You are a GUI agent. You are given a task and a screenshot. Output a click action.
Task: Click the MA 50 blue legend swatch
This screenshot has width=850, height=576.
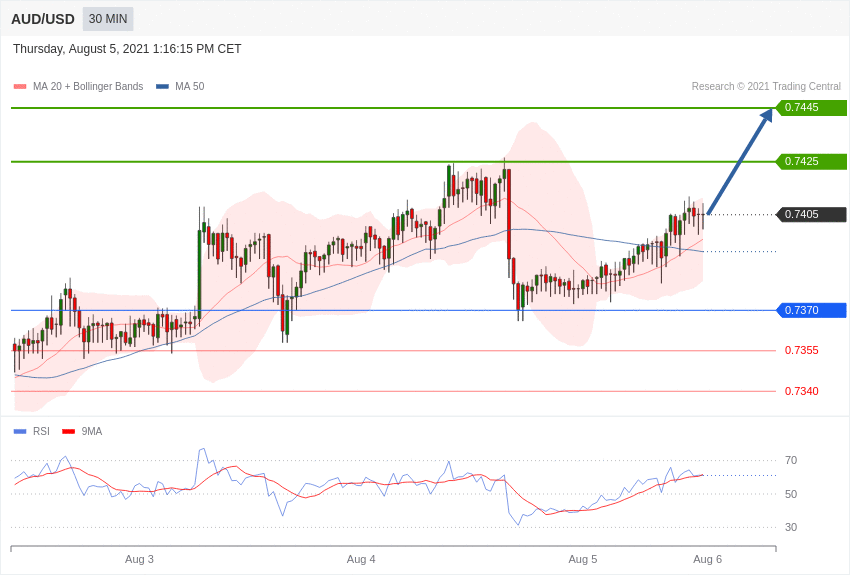(x=162, y=87)
